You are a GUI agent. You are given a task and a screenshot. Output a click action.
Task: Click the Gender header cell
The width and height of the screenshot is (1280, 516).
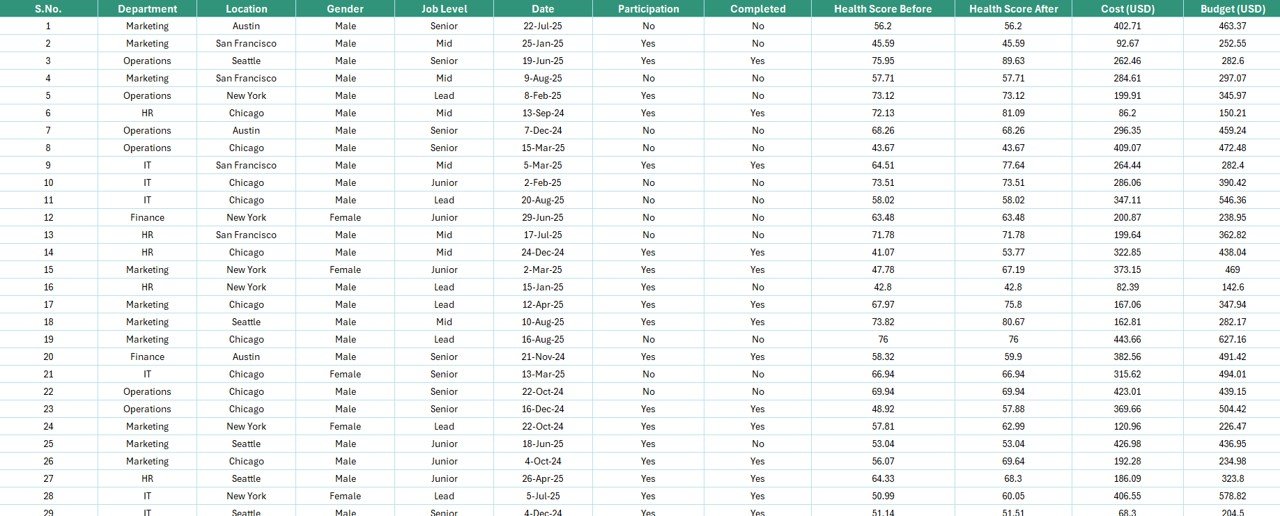point(345,9)
